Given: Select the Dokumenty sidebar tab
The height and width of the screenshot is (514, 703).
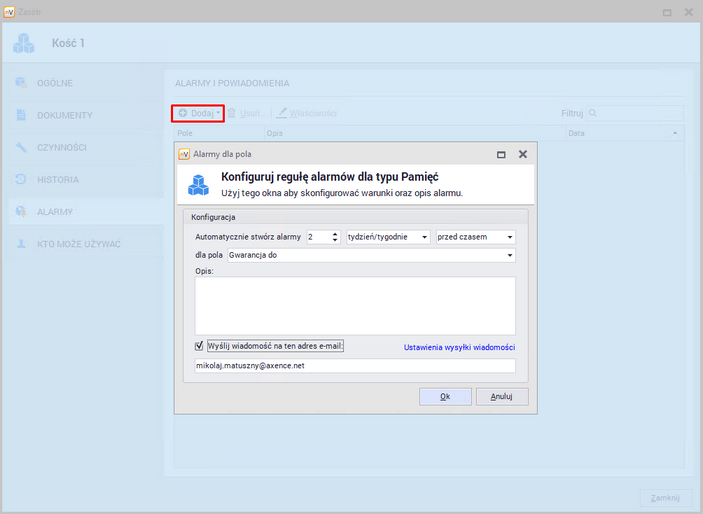Looking at the screenshot, I should tap(64, 115).
